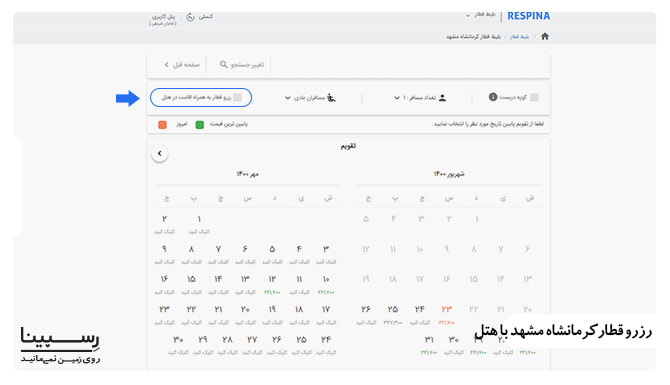
Task: Select day 24 of Mehr
Action: pyautogui.click(x=326, y=344)
